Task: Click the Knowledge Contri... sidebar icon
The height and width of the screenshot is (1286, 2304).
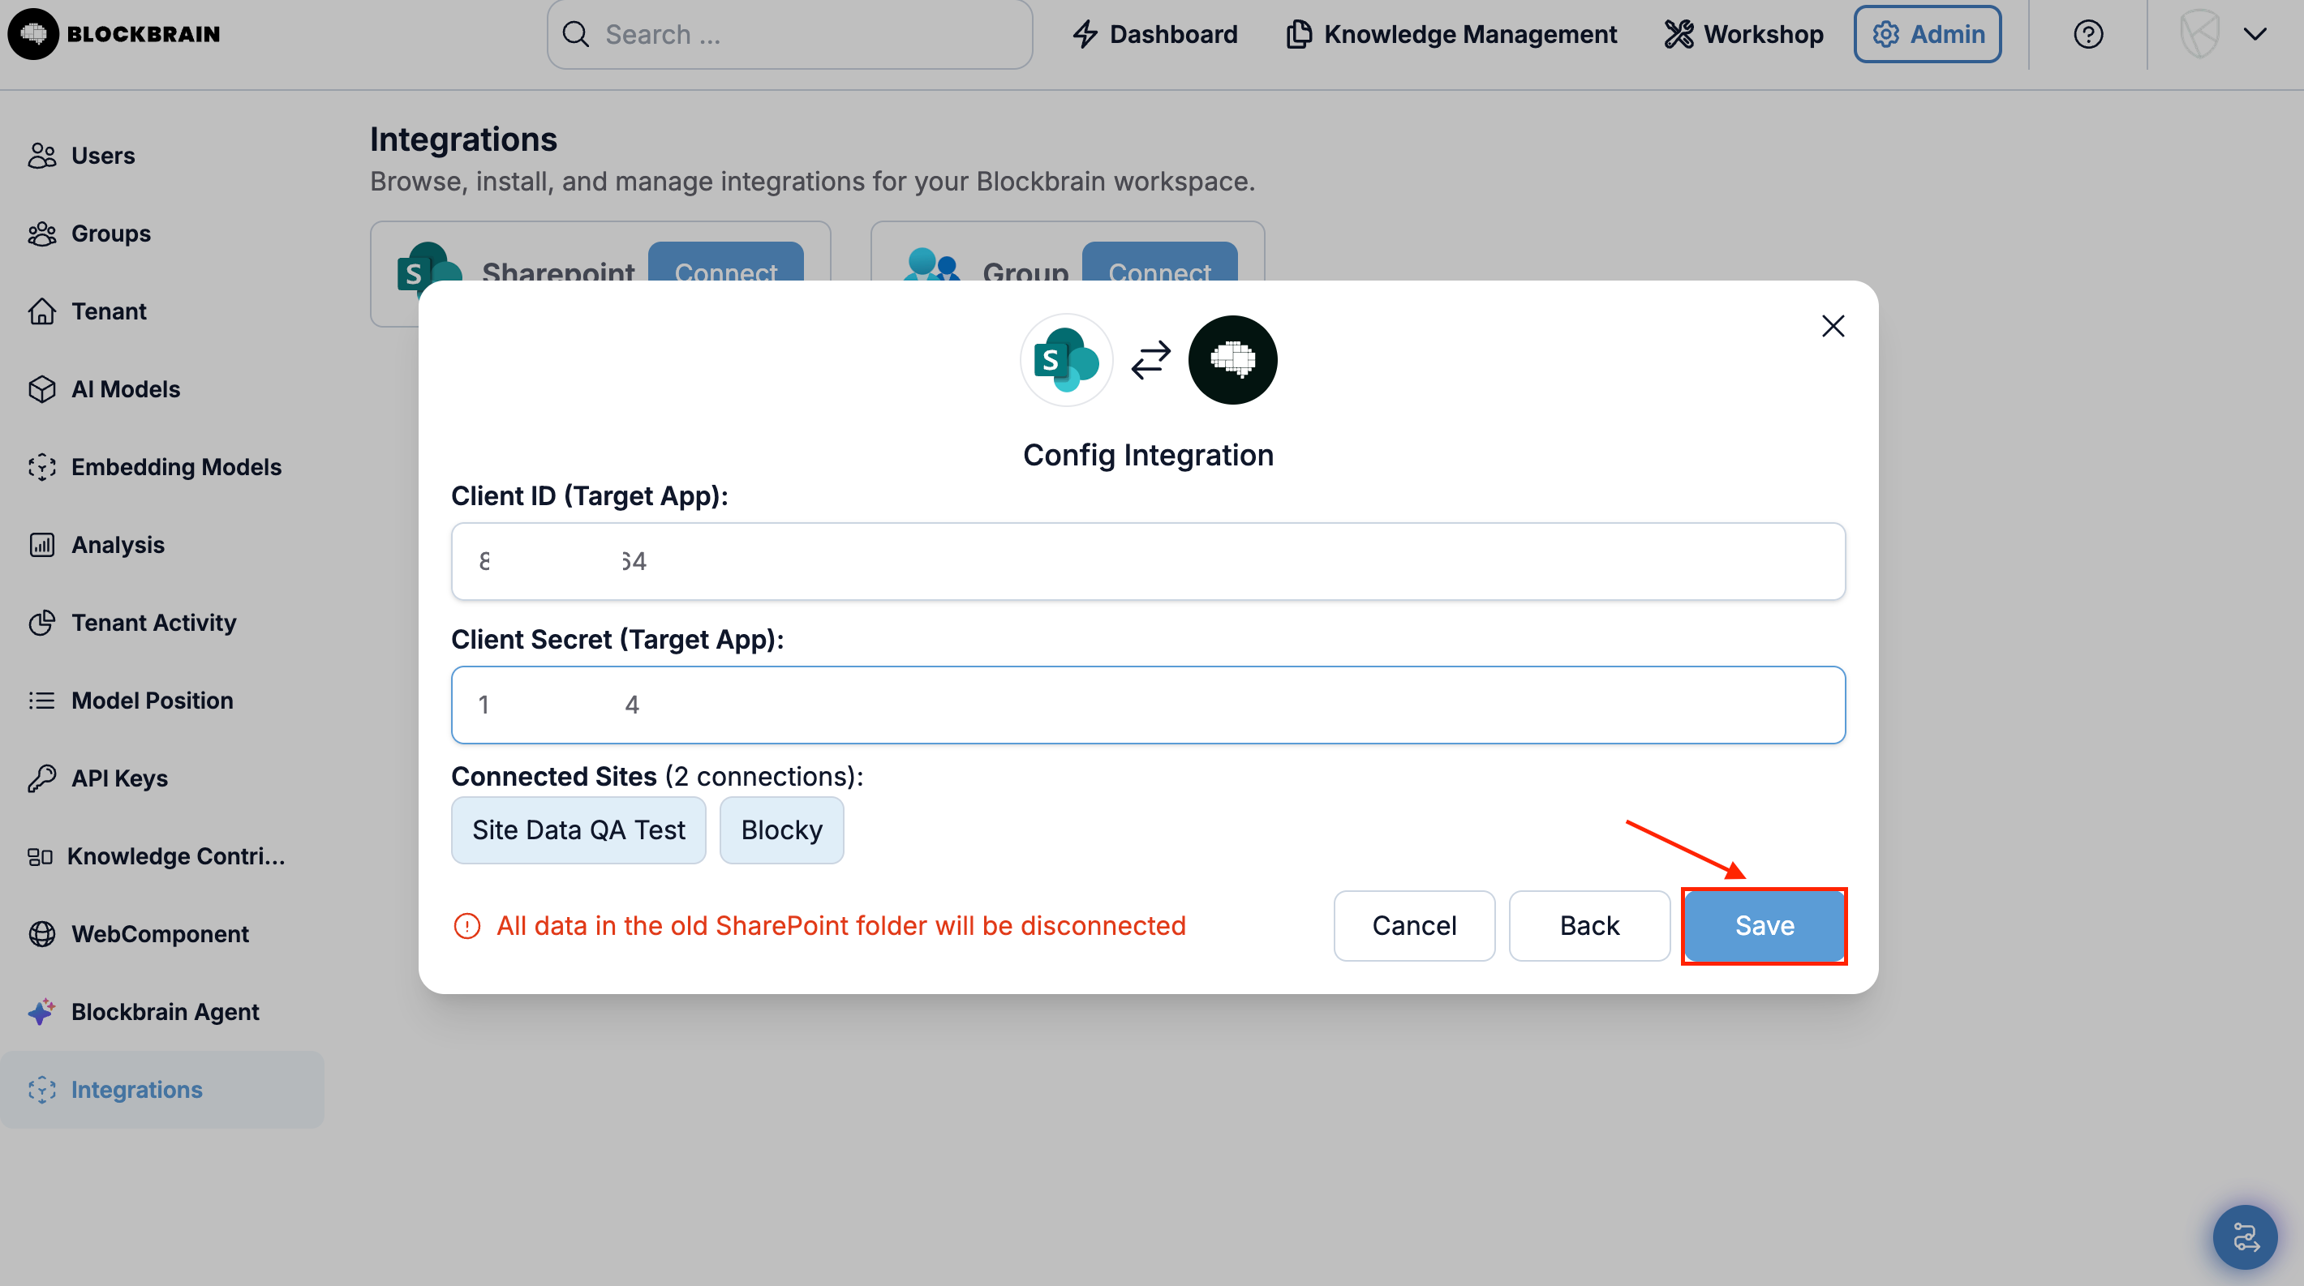Action: 40,856
